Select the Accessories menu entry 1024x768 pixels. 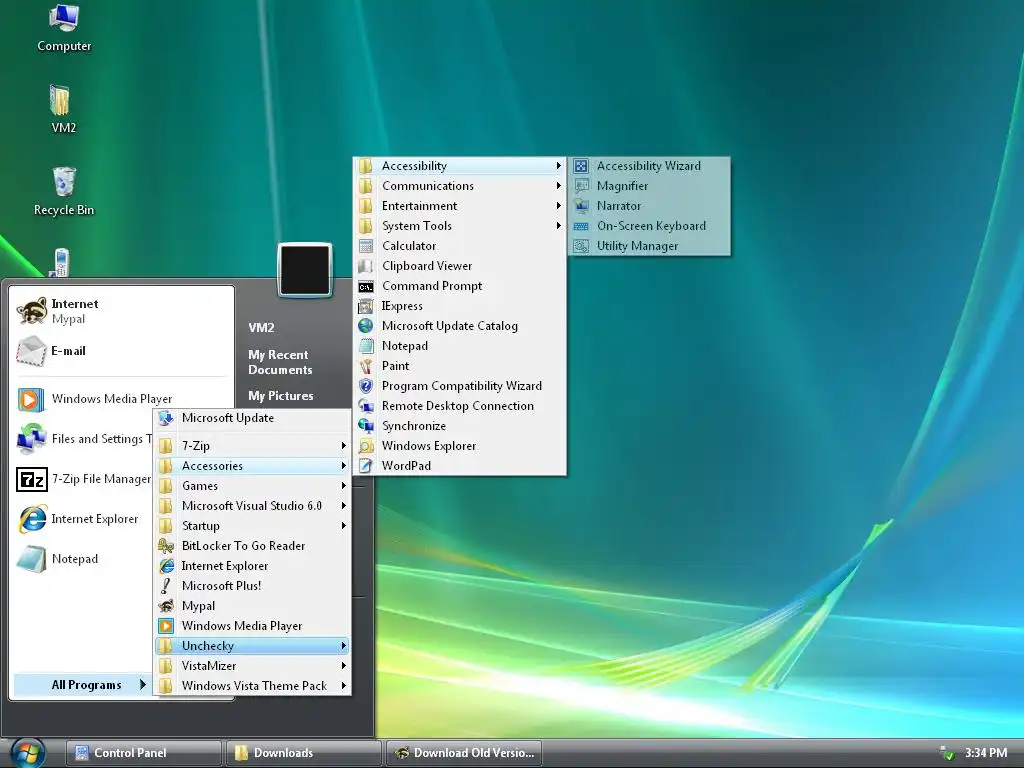point(253,466)
